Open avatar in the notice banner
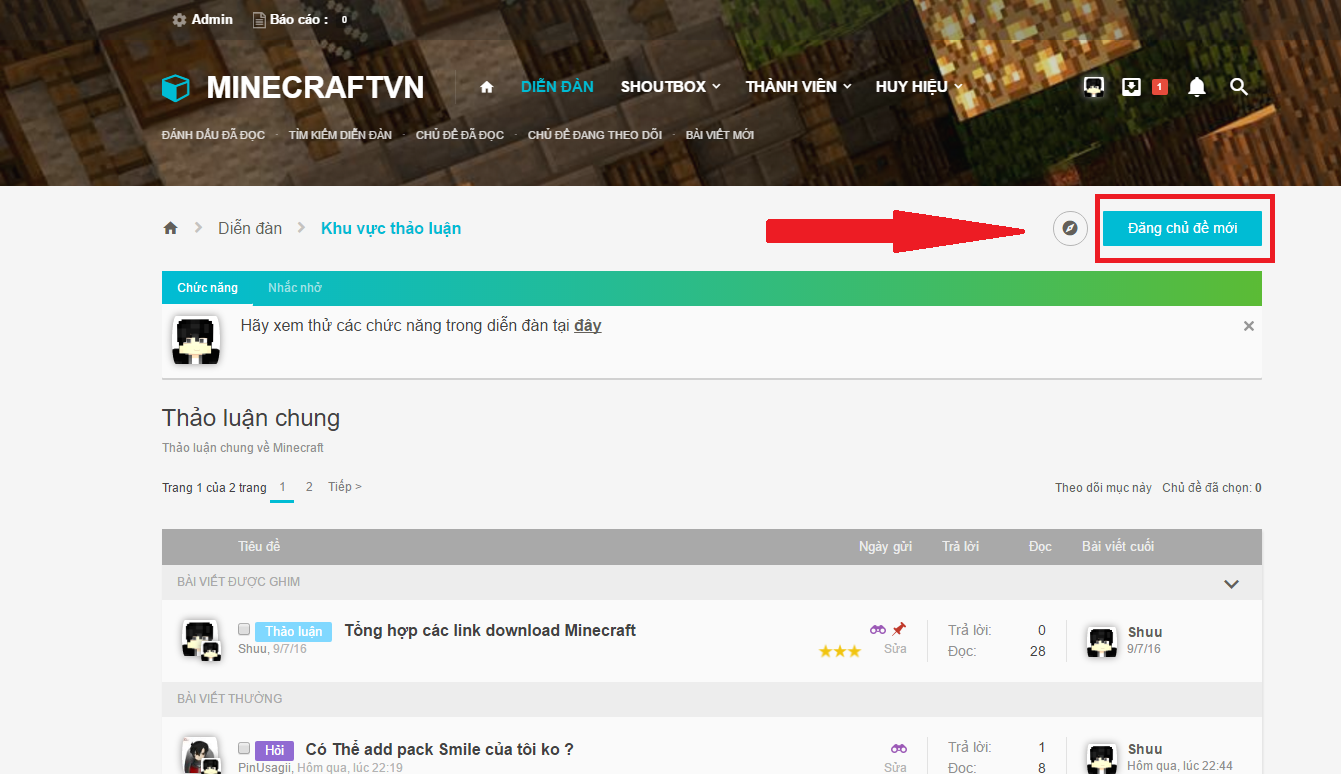1341x774 pixels. 196,340
